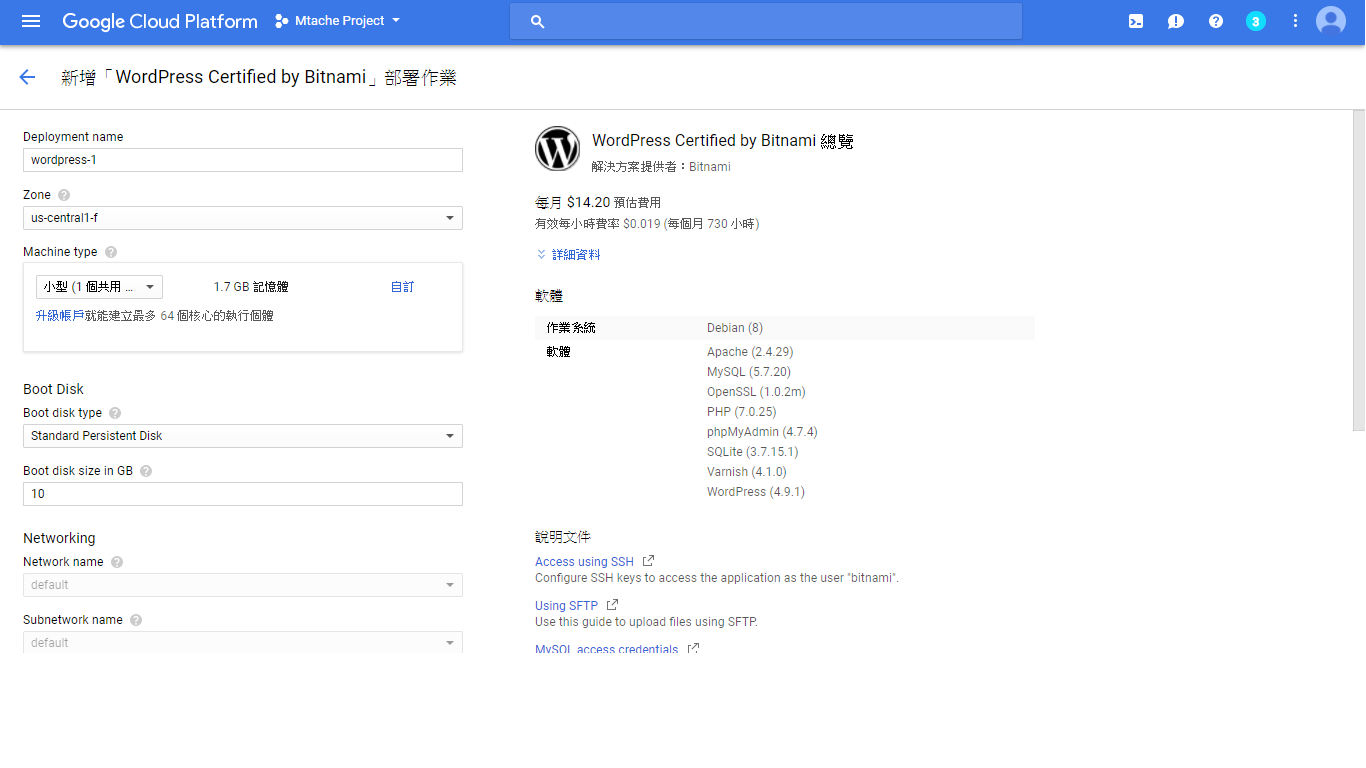Expand the 詳細資料 pricing details

tap(569, 255)
